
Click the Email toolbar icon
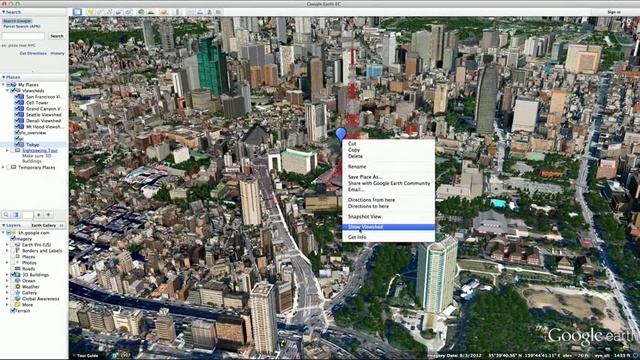coord(190,12)
